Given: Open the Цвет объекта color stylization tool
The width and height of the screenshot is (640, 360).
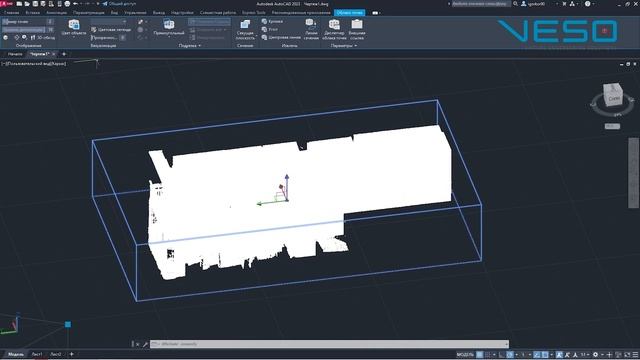Looking at the screenshot, I should (74, 27).
